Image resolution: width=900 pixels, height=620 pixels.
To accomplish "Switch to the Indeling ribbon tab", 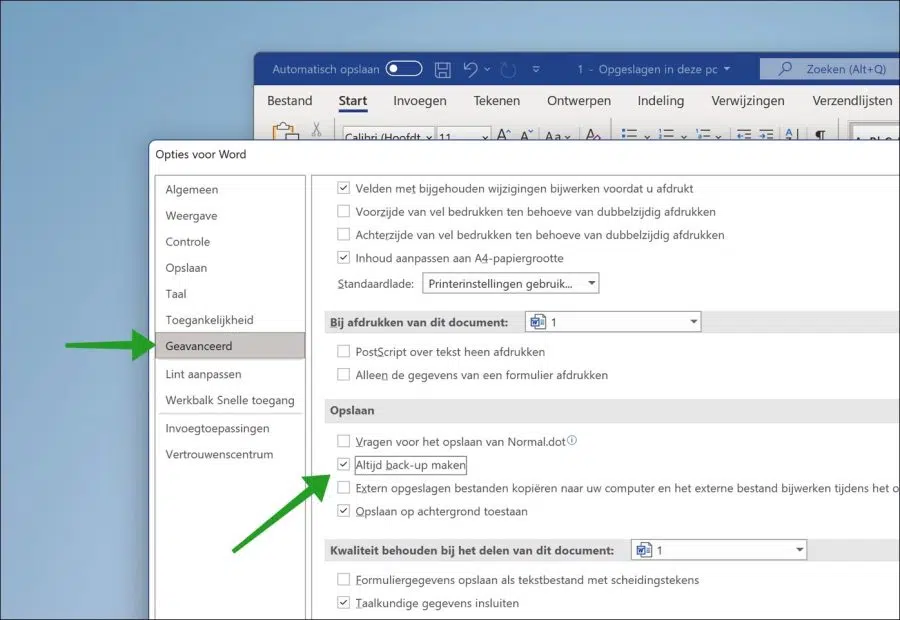I will point(661,100).
